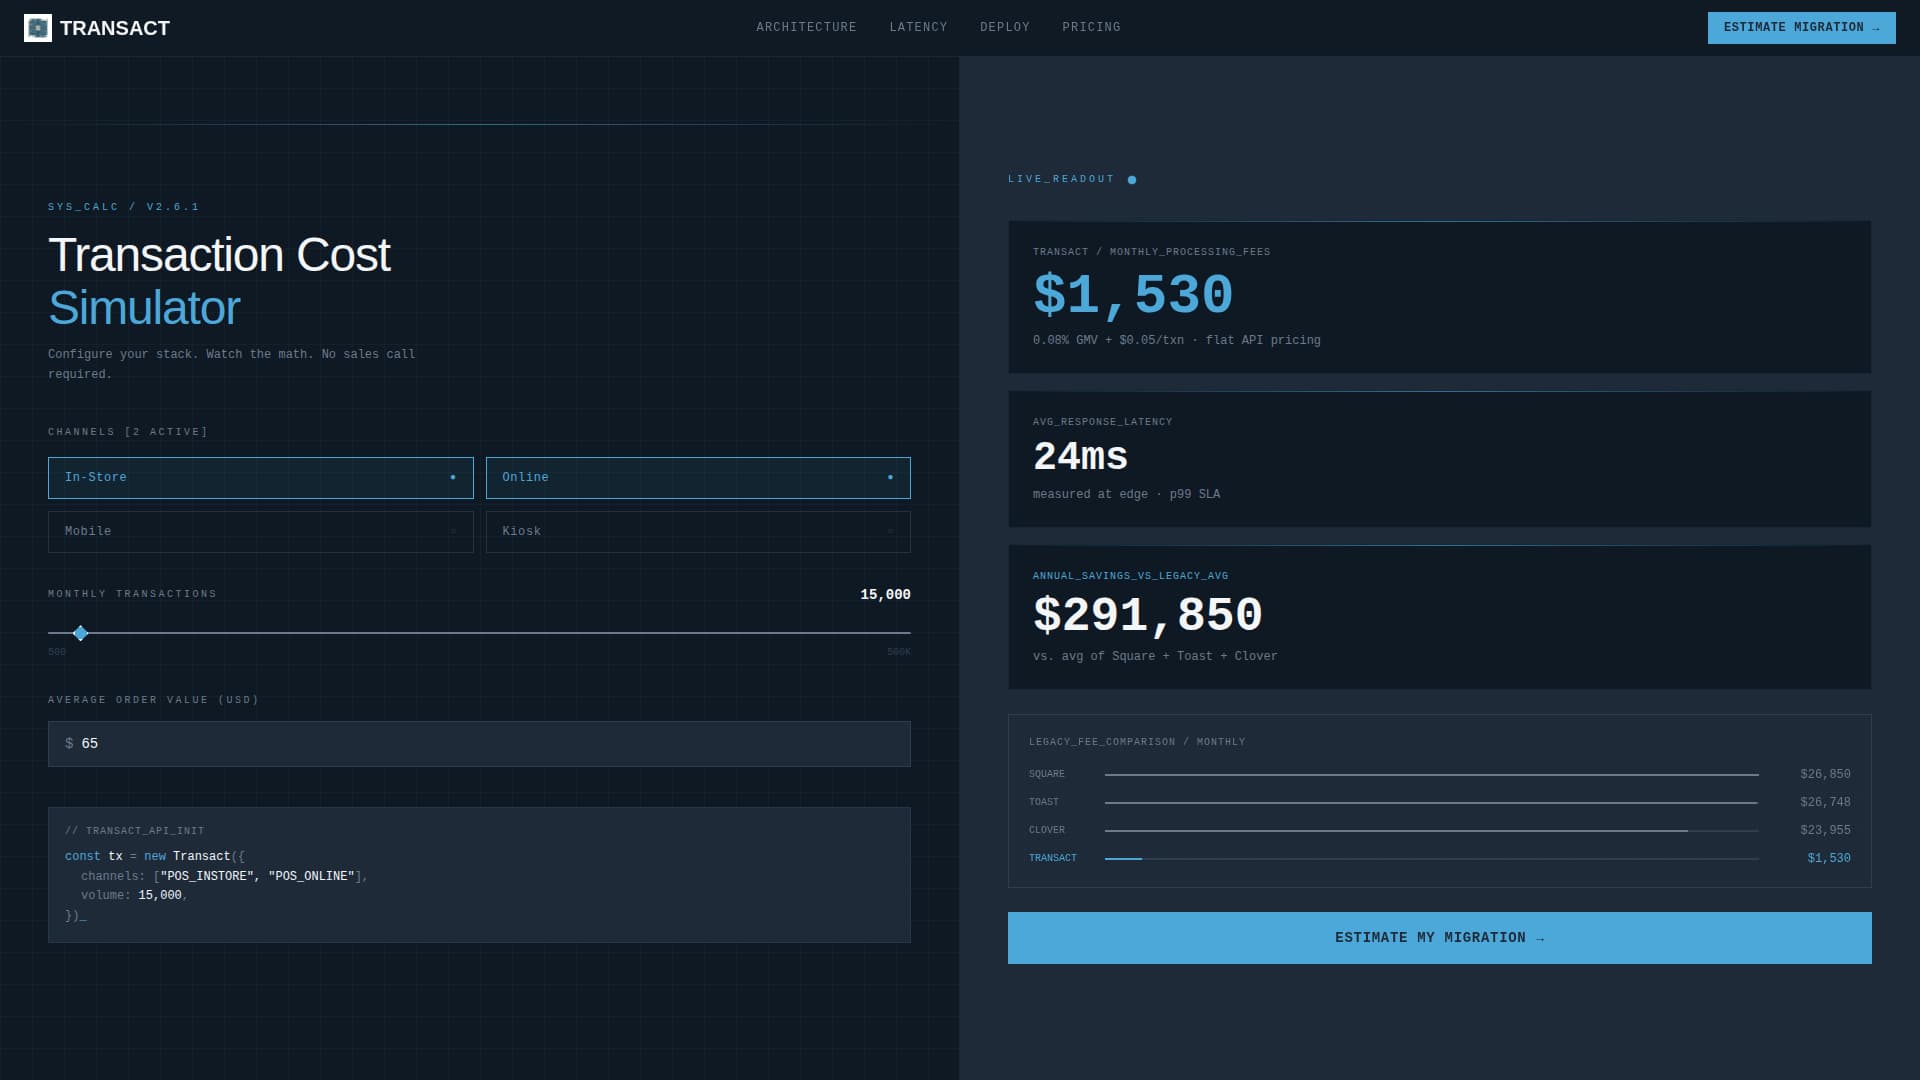Disable the In-Store channel

click(x=260, y=477)
